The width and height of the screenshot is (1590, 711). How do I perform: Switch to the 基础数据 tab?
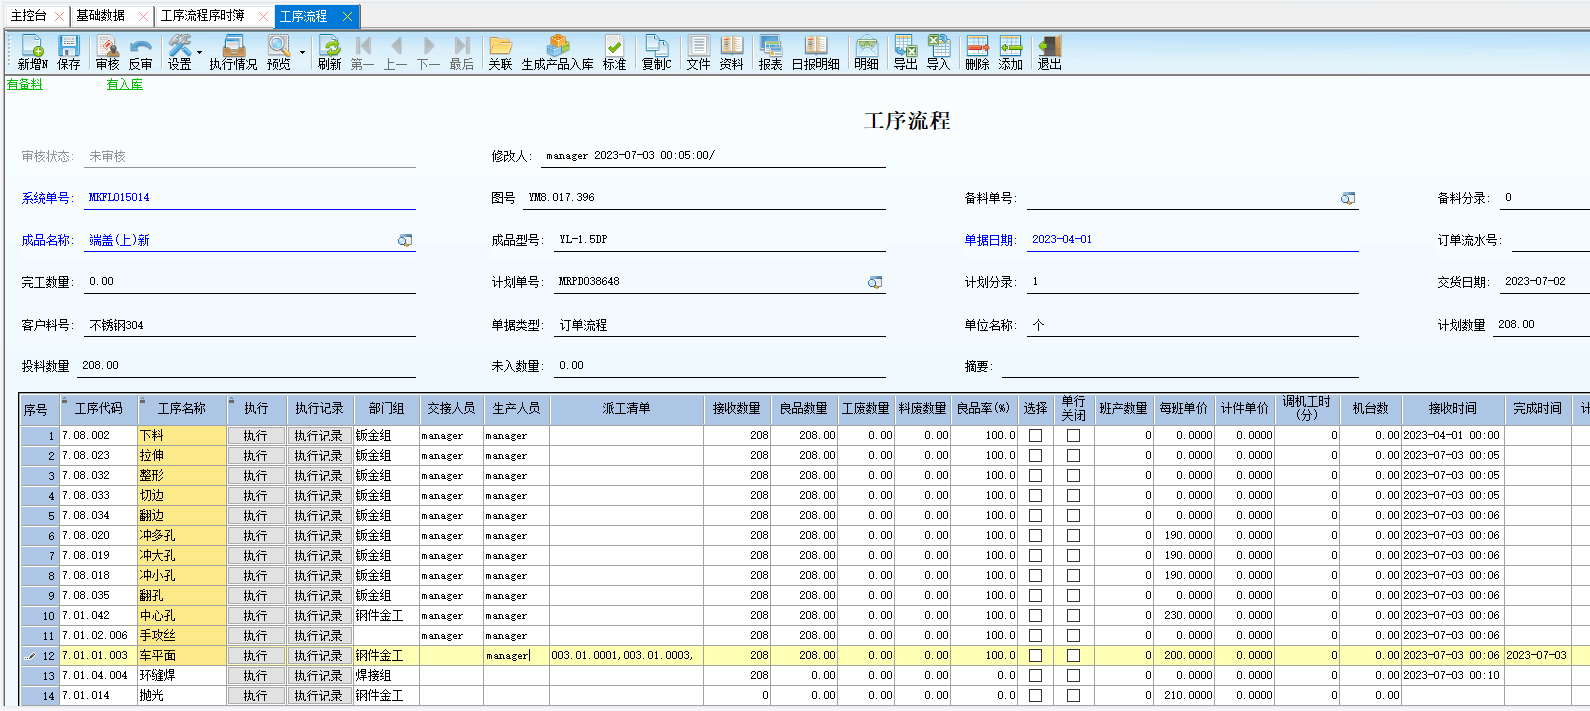[x=101, y=16]
